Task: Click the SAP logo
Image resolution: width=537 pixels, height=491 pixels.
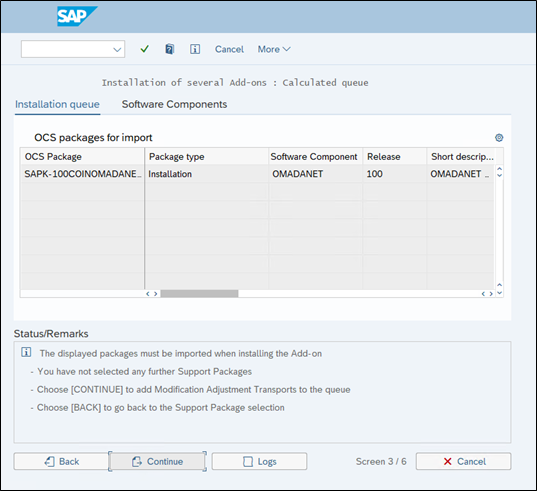Action: pyautogui.click(x=77, y=16)
